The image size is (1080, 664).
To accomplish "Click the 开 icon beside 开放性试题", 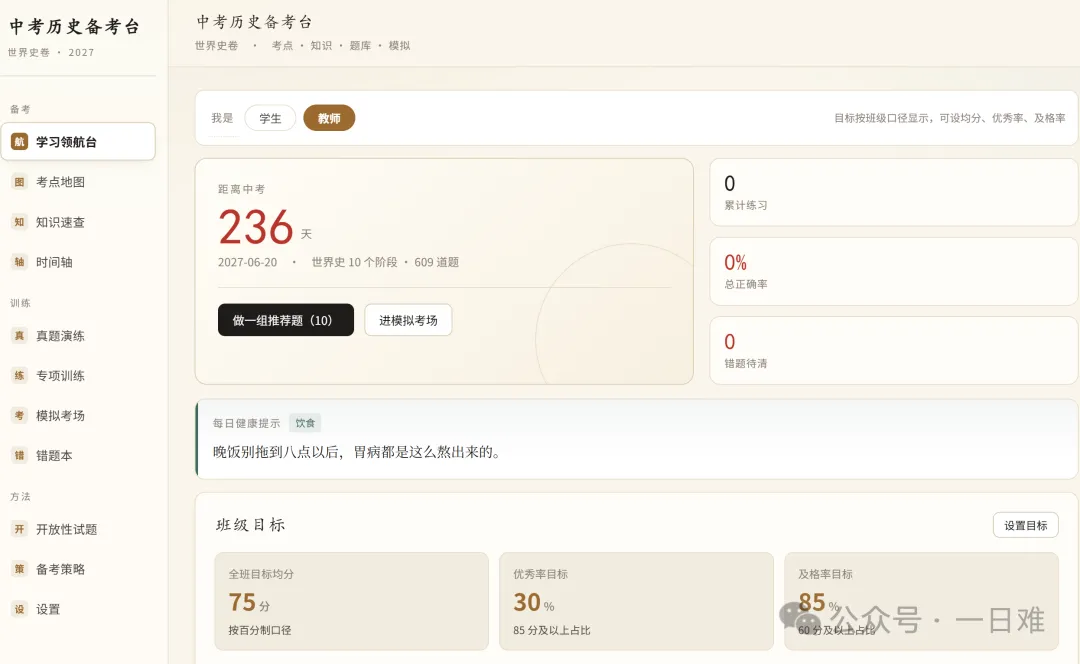I will click(19, 529).
